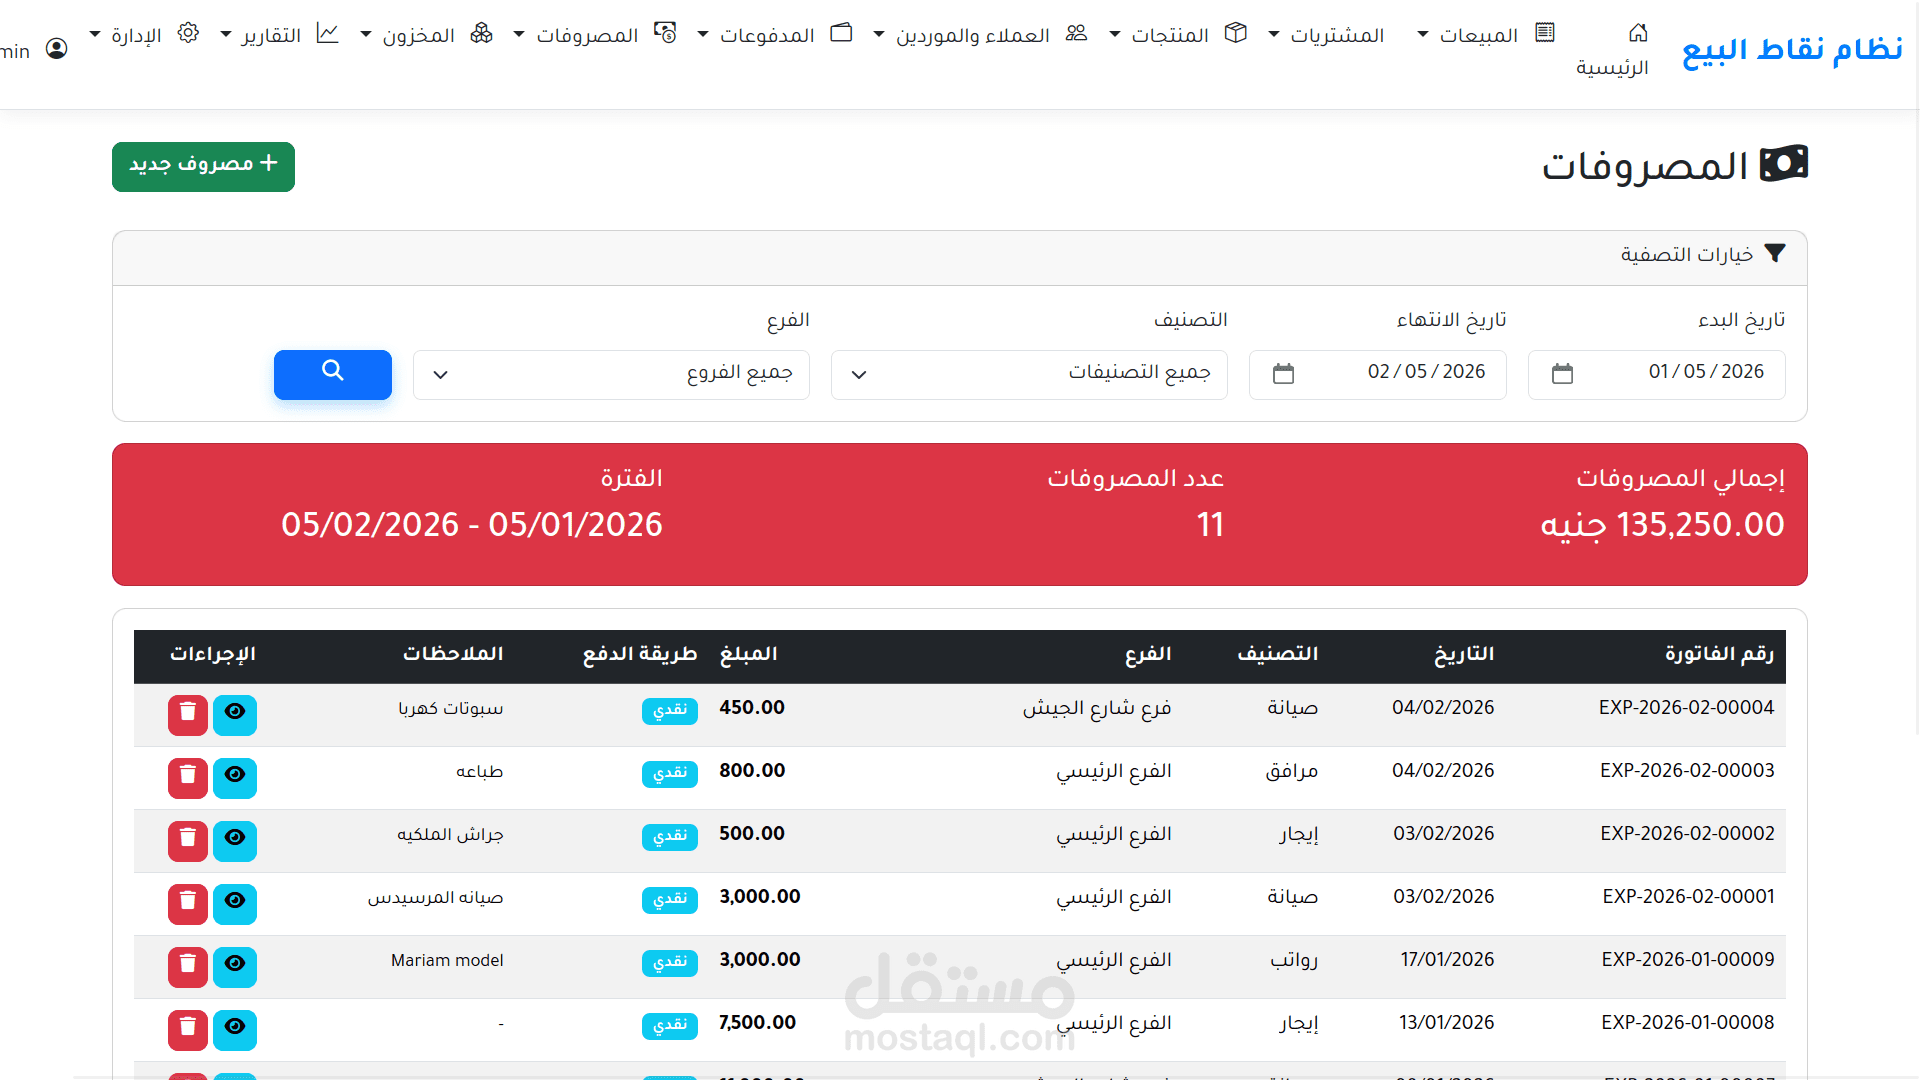
Task: Click trash icon for EXP-2026-01-00009 row
Action: [x=187, y=966]
